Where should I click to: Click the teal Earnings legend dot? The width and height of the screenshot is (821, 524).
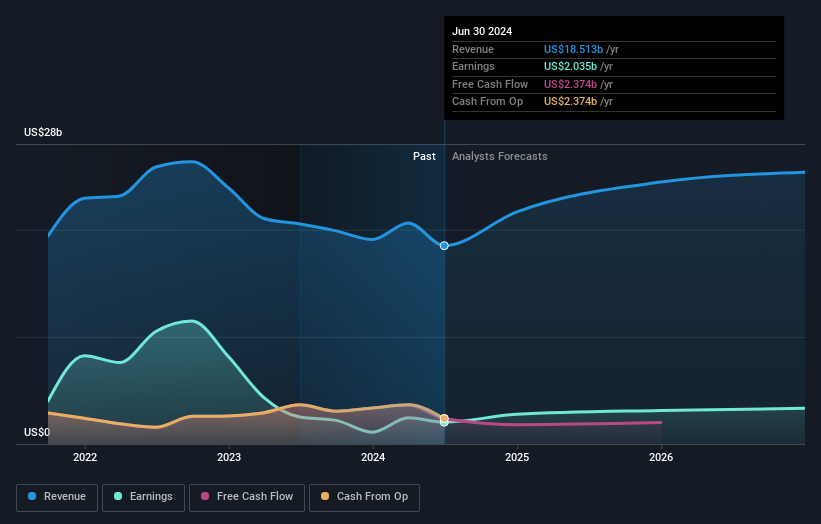pos(118,496)
